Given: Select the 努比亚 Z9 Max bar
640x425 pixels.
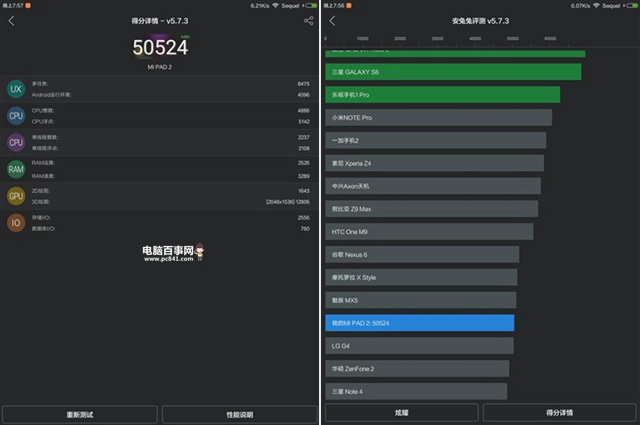Looking at the screenshot, I should coord(431,209).
